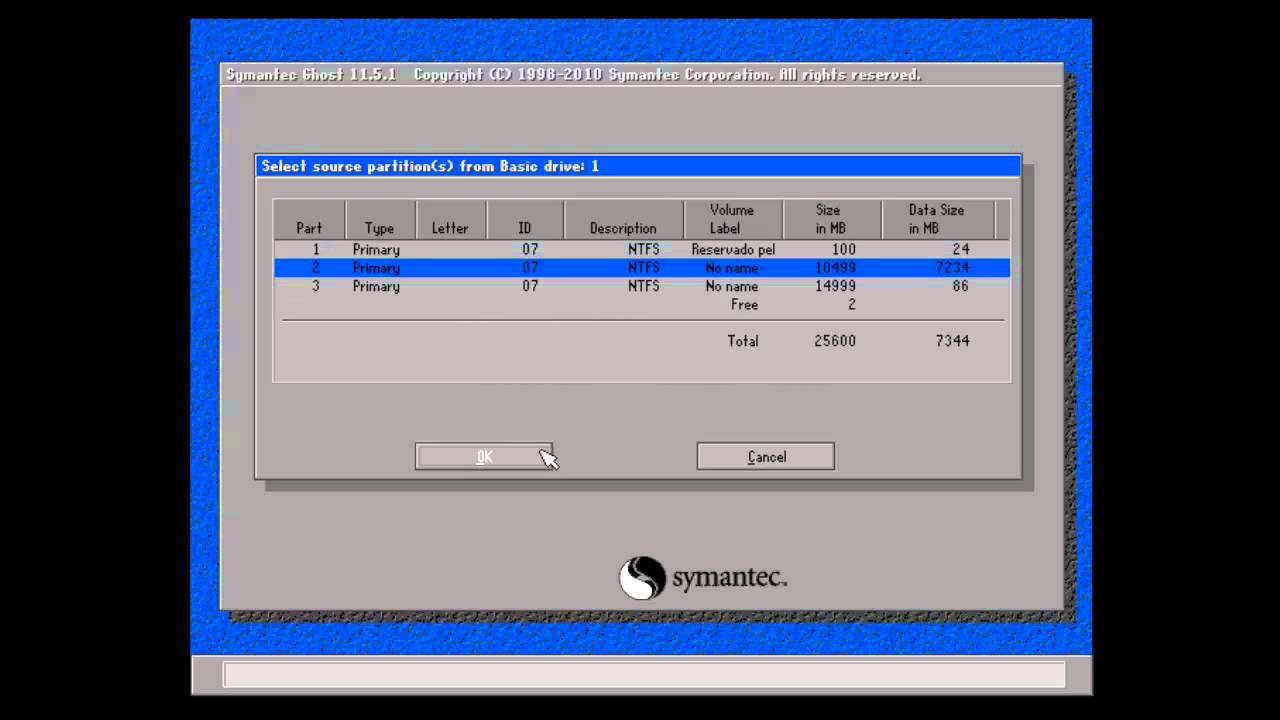Click the ID 07 of partition 1
This screenshot has height=720, width=1280.
click(x=530, y=249)
